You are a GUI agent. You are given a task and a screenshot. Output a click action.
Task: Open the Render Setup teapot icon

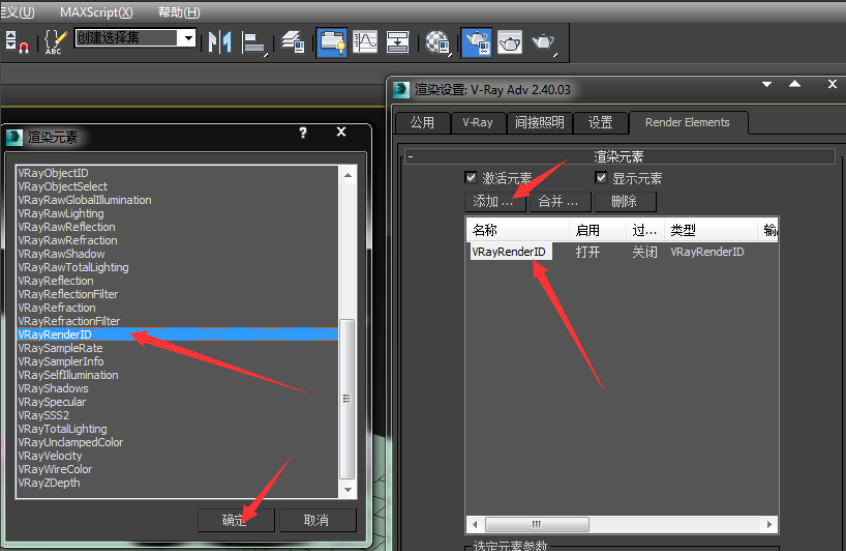[x=477, y=42]
